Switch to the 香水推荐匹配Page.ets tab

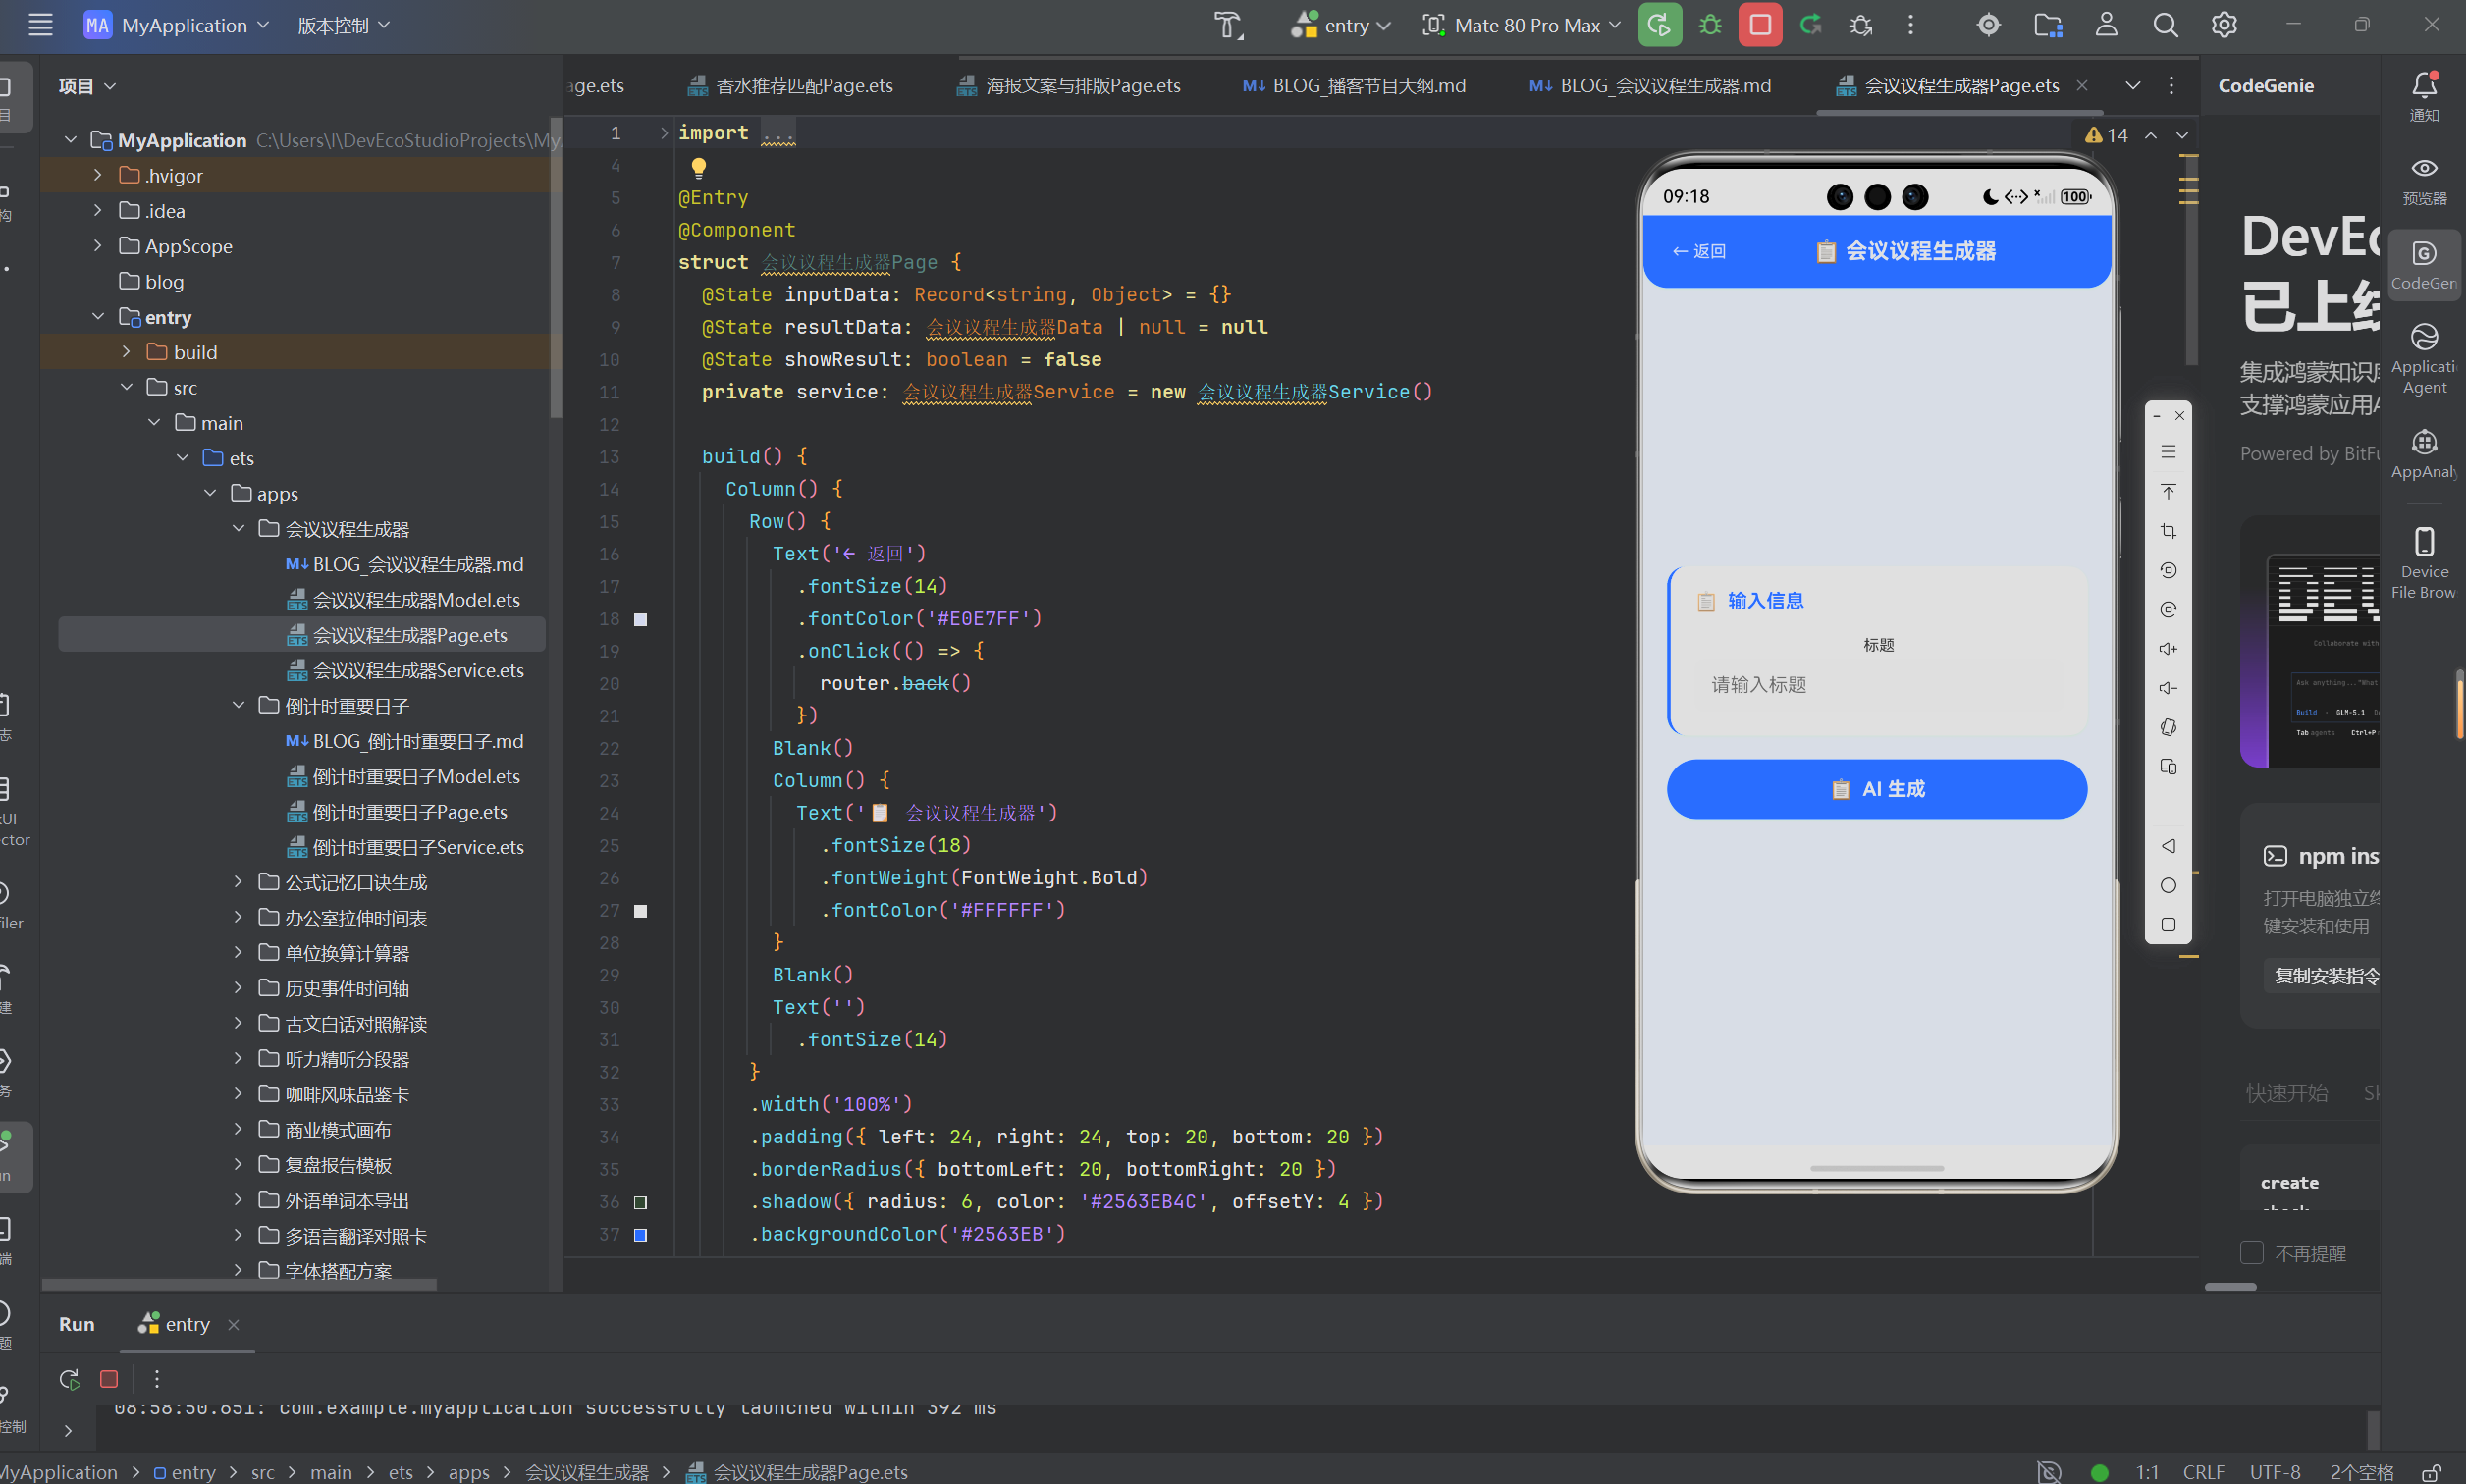click(x=791, y=85)
